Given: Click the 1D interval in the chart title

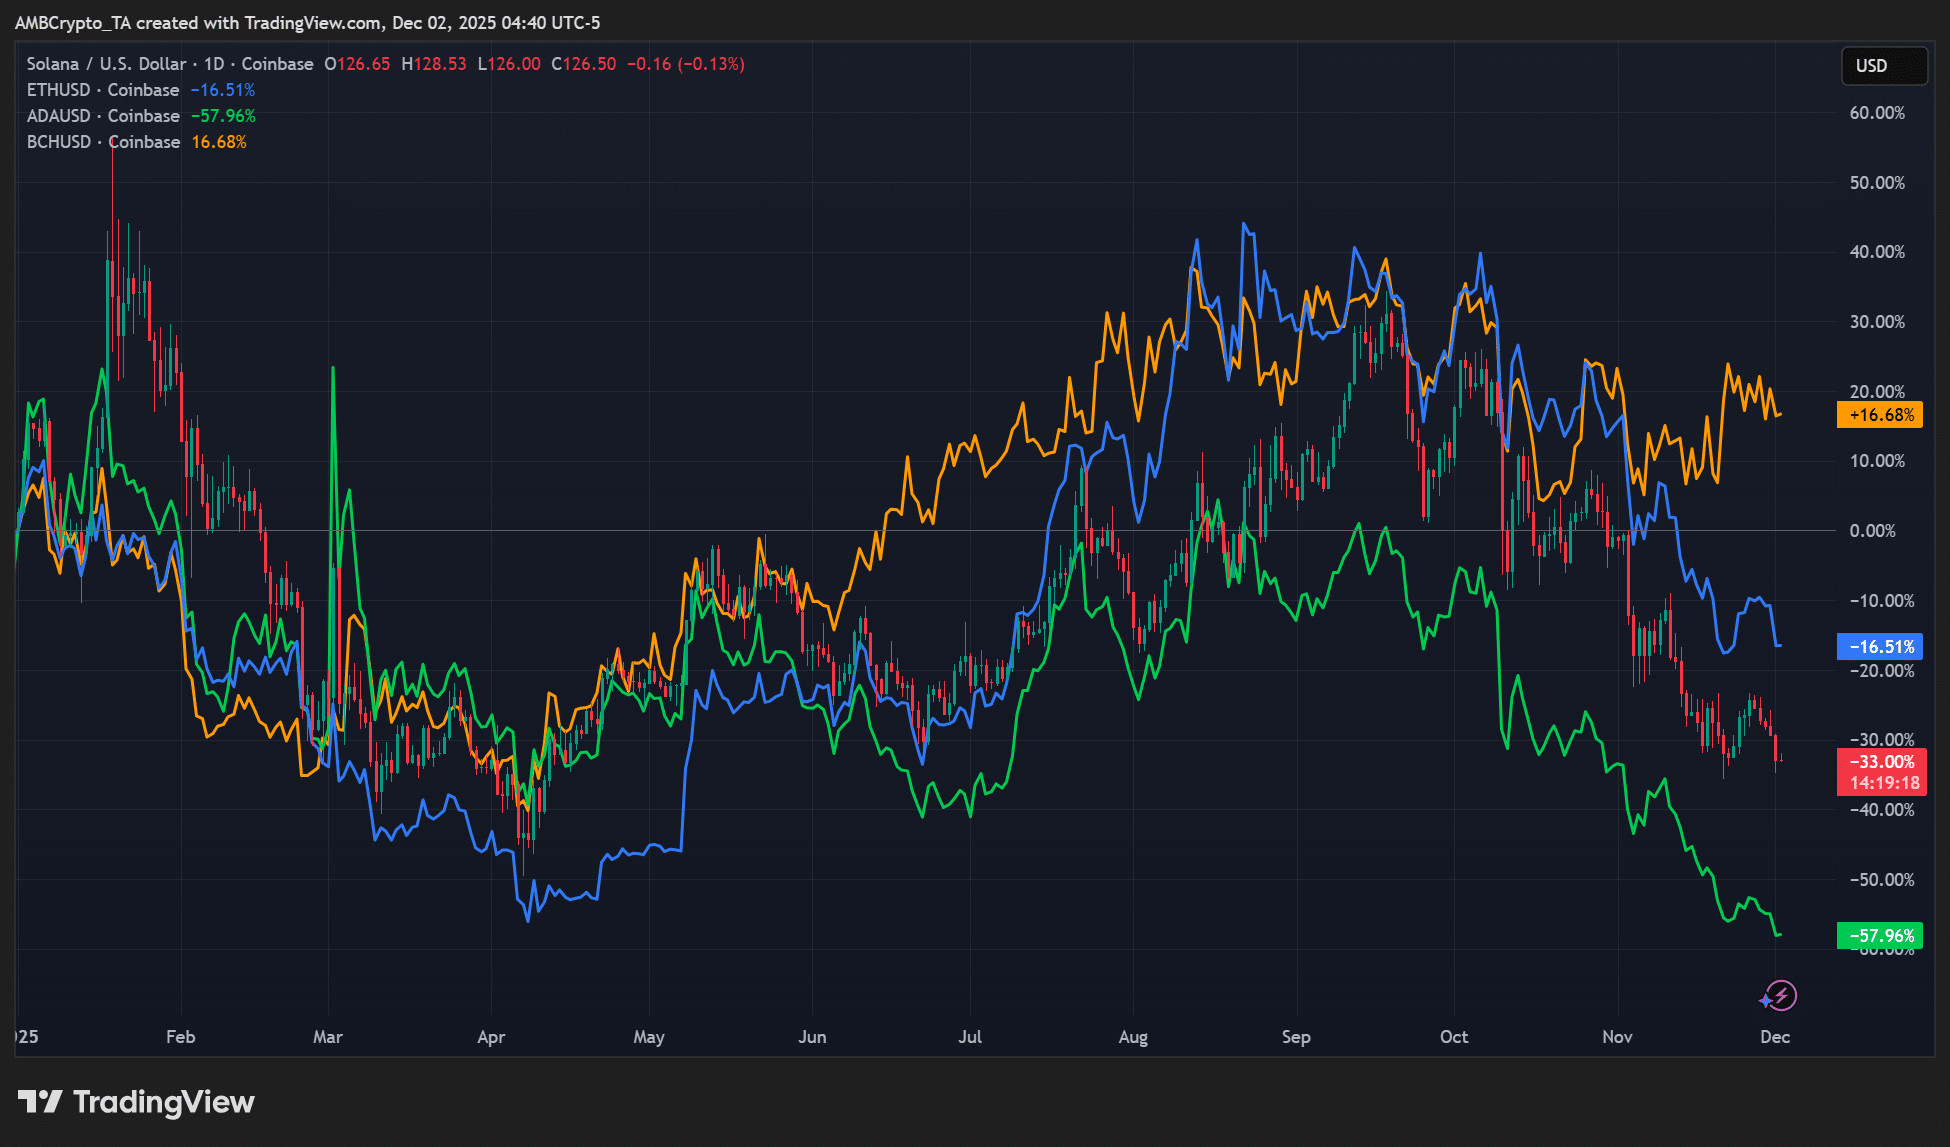Looking at the screenshot, I should pyautogui.click(x=214, y=64).
